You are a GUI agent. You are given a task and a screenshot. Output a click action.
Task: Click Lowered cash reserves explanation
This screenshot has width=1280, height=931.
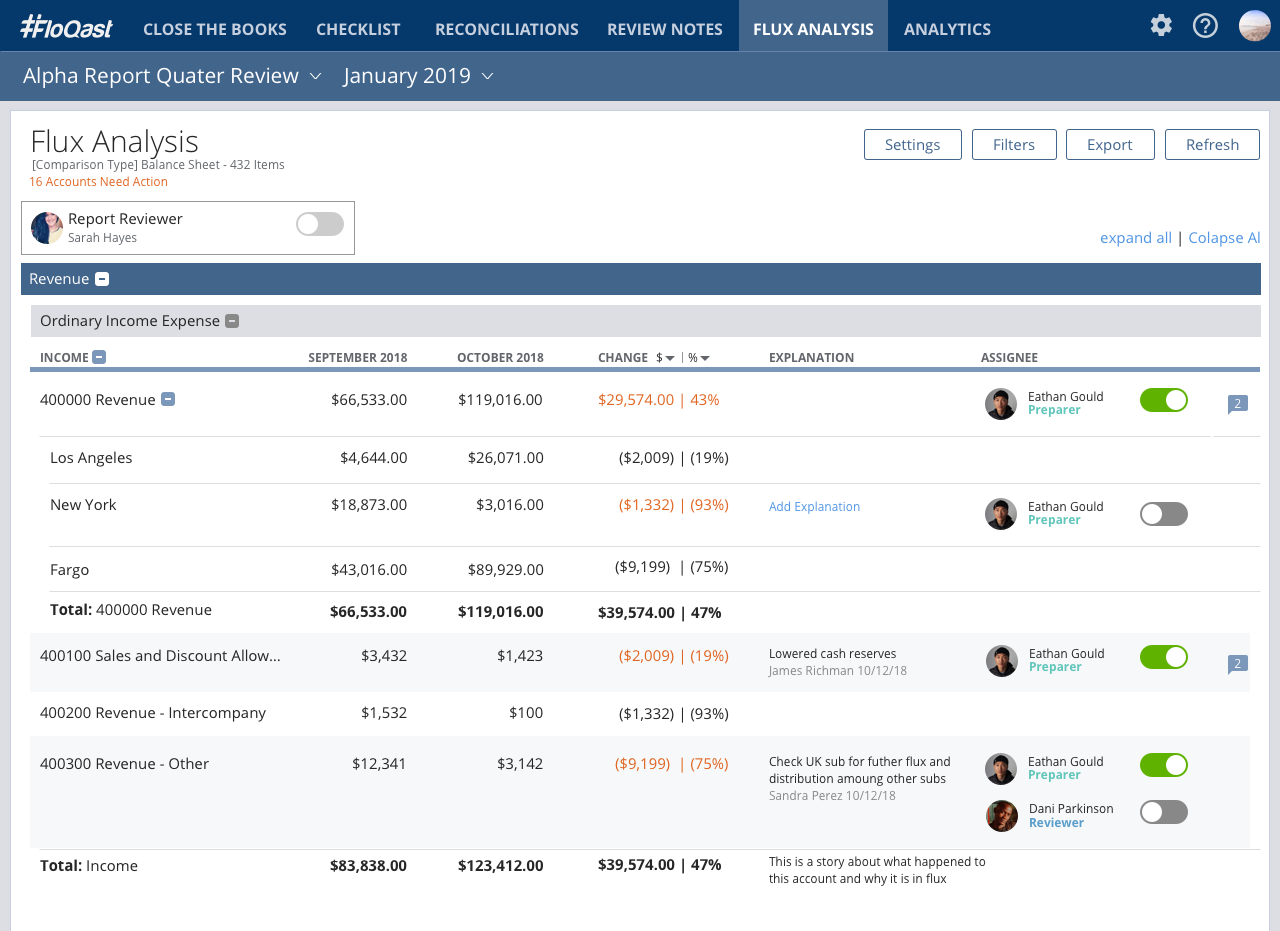[832, 654]
